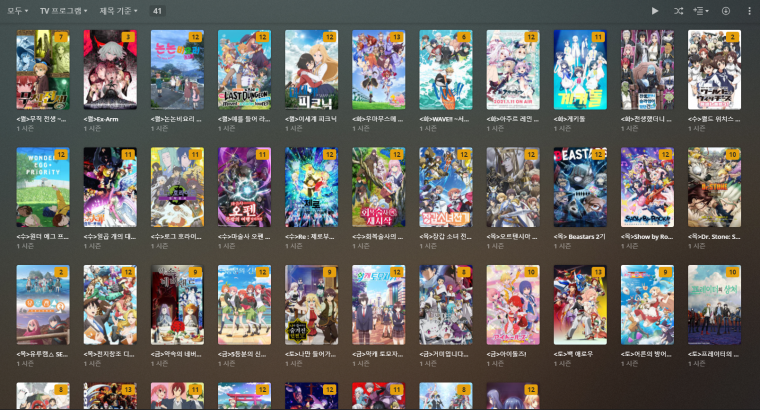Screen dimensions: 760x410
Task: Open the 모두 filter dropdown
Action: [x=17, y=11]
